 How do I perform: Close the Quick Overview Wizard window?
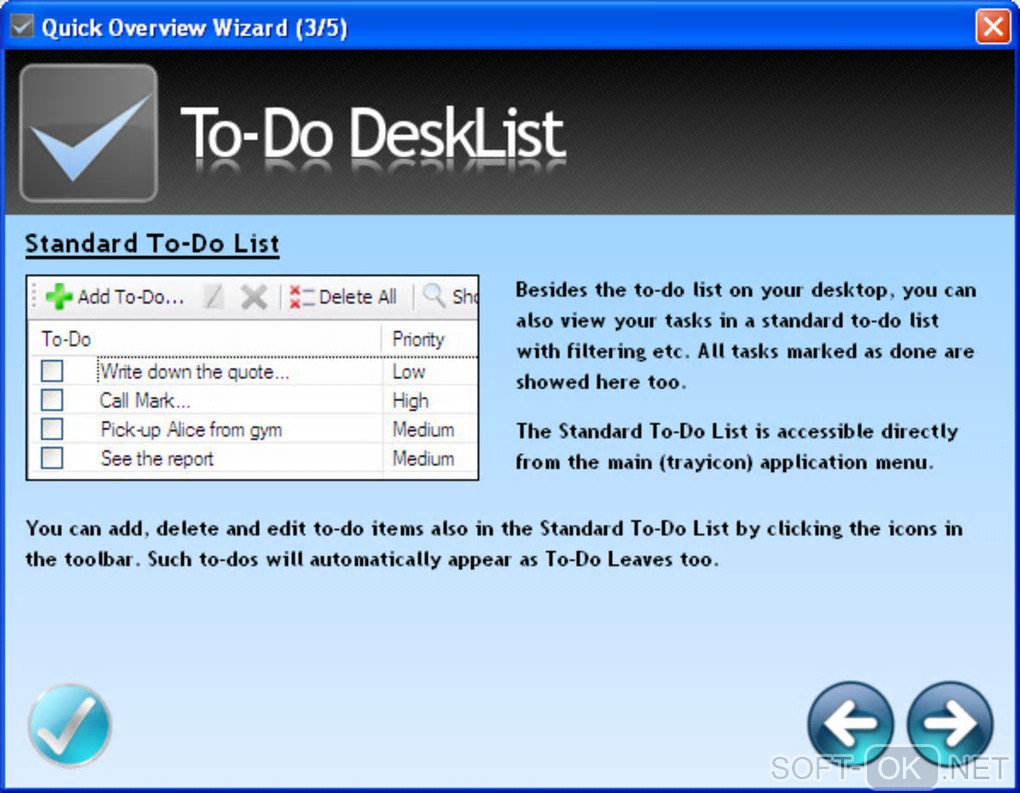pyautogui.click(x=993, y=27)
